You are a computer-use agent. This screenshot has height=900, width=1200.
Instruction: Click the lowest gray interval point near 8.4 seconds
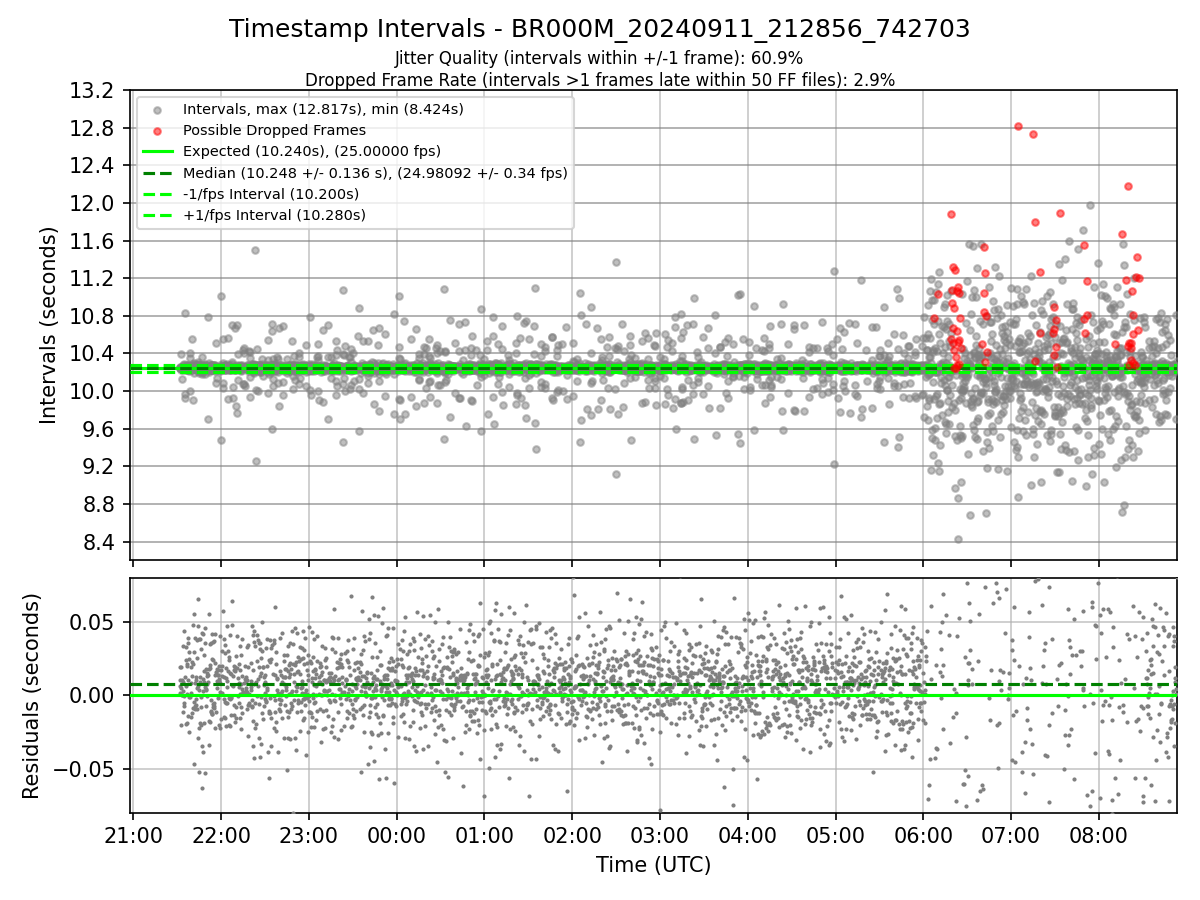click(958, 539)
